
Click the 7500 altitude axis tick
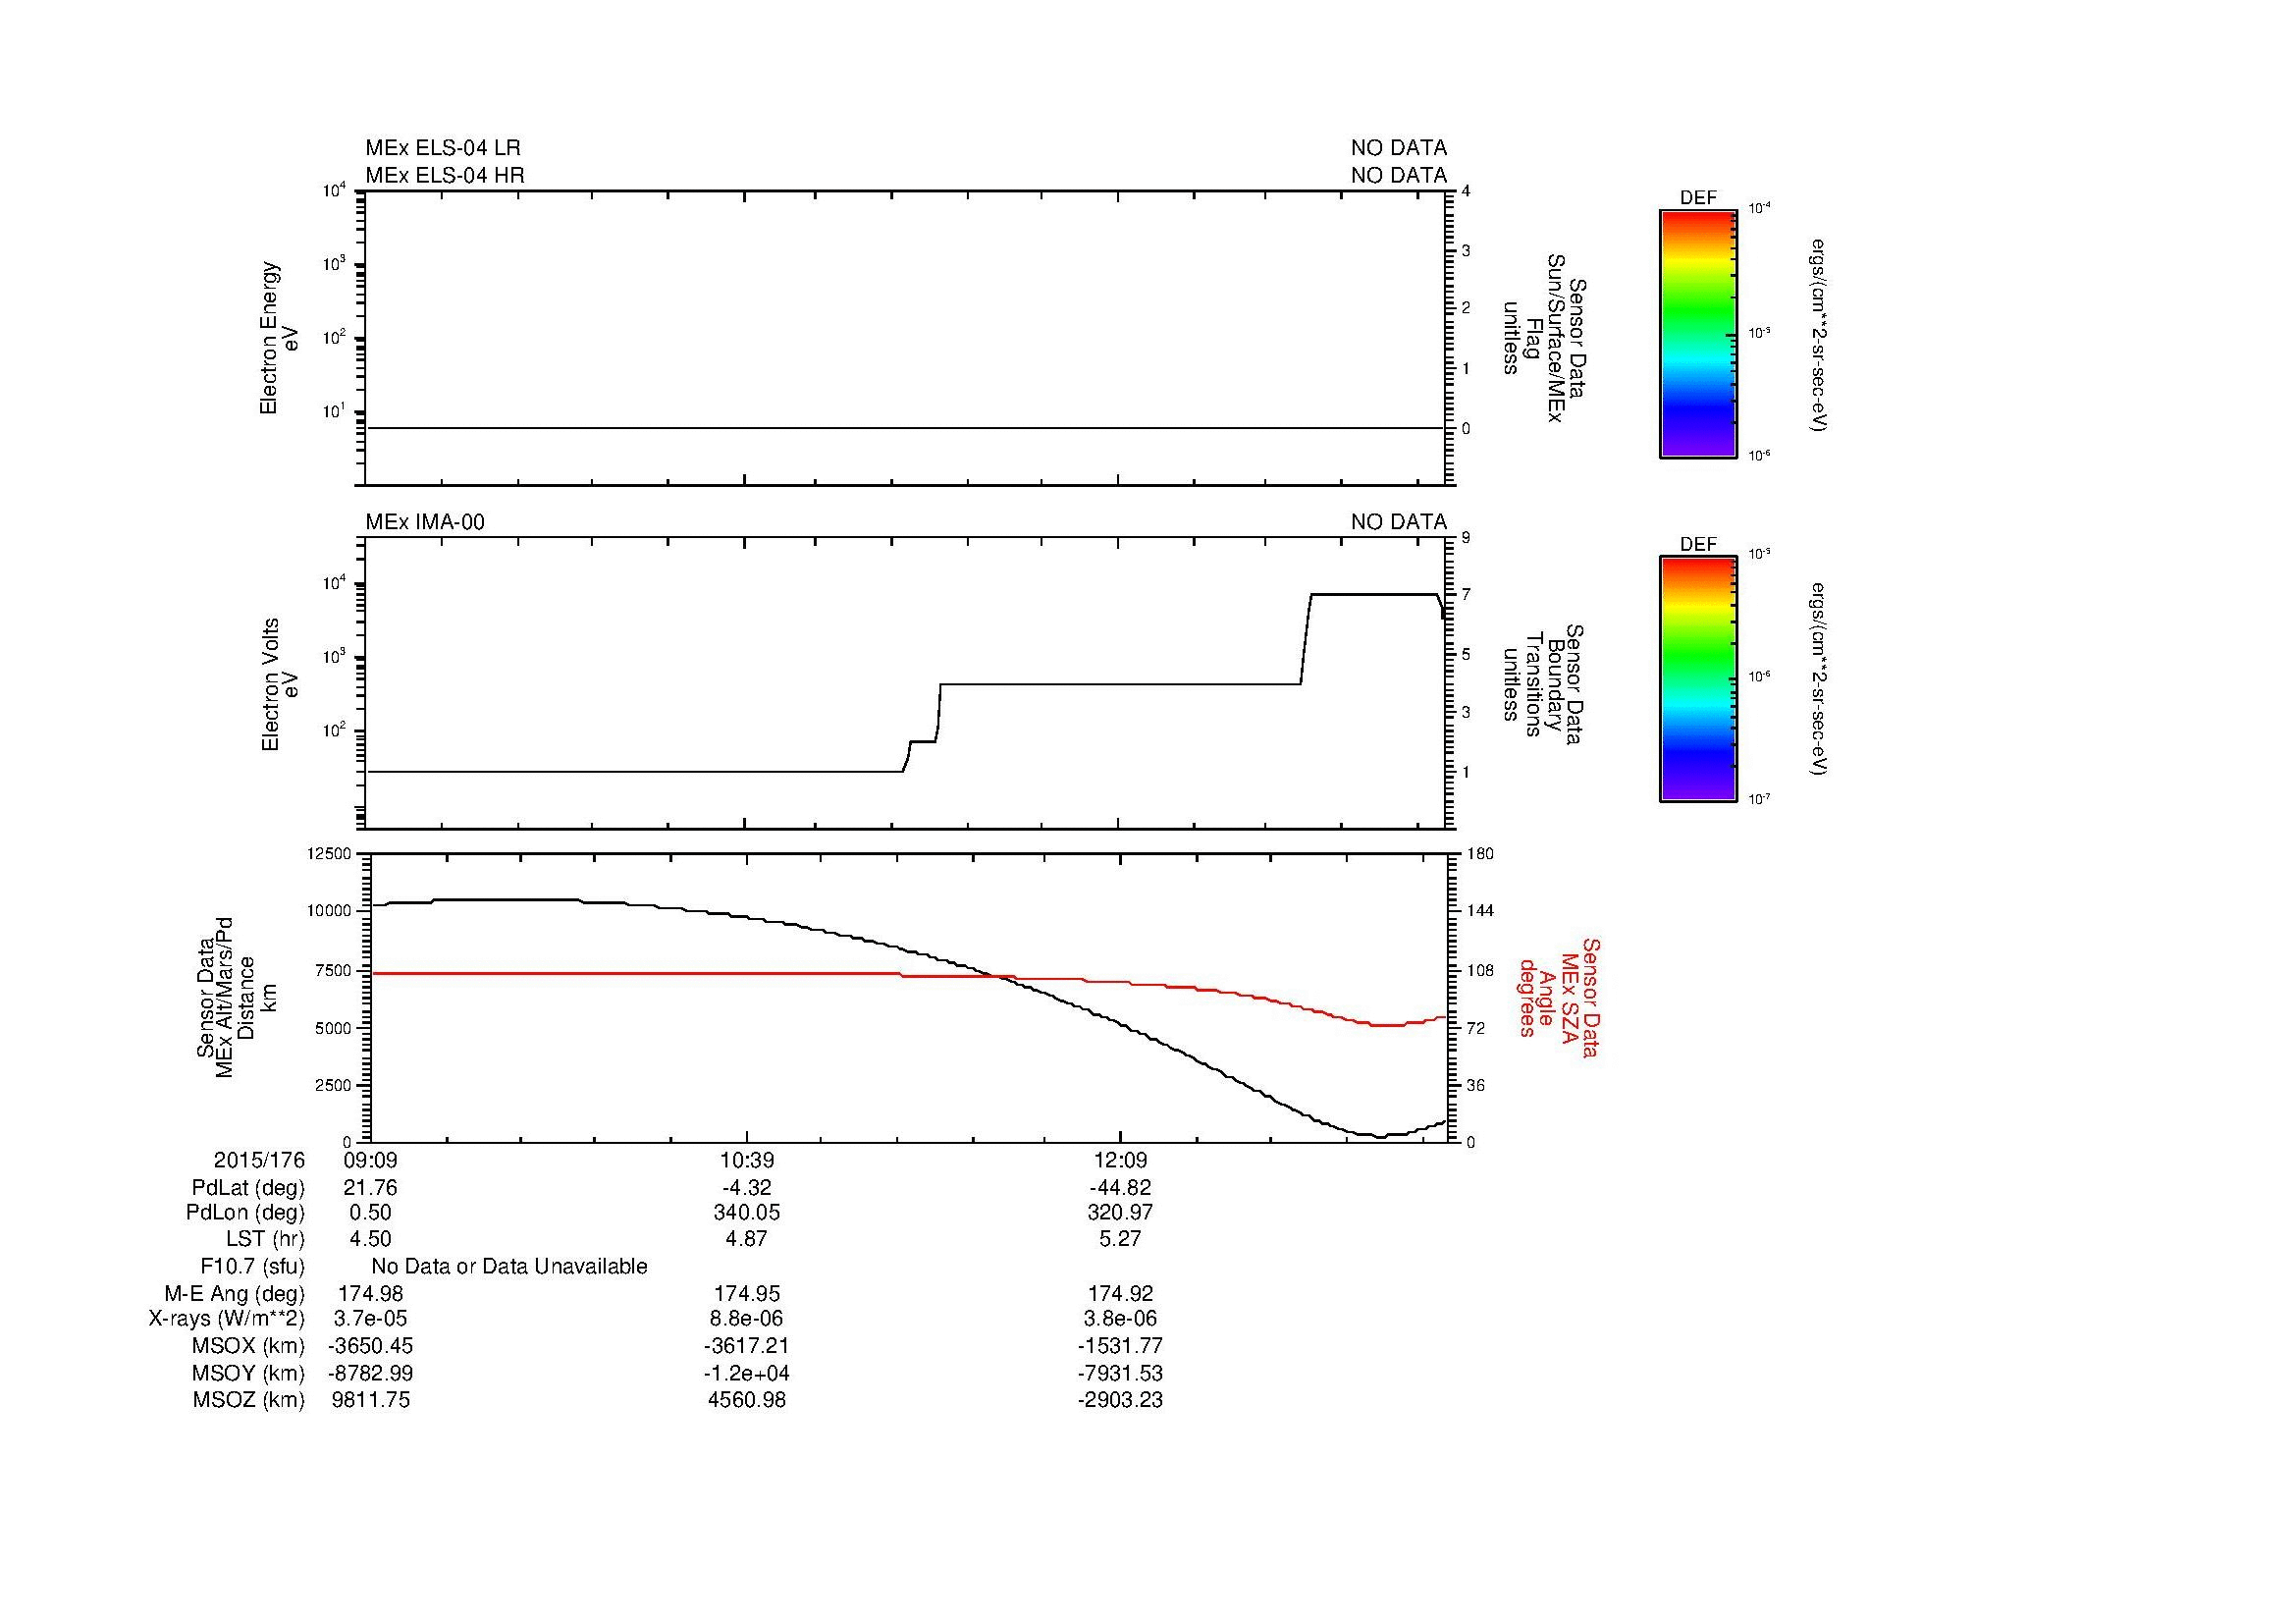[x=335, y=969]
